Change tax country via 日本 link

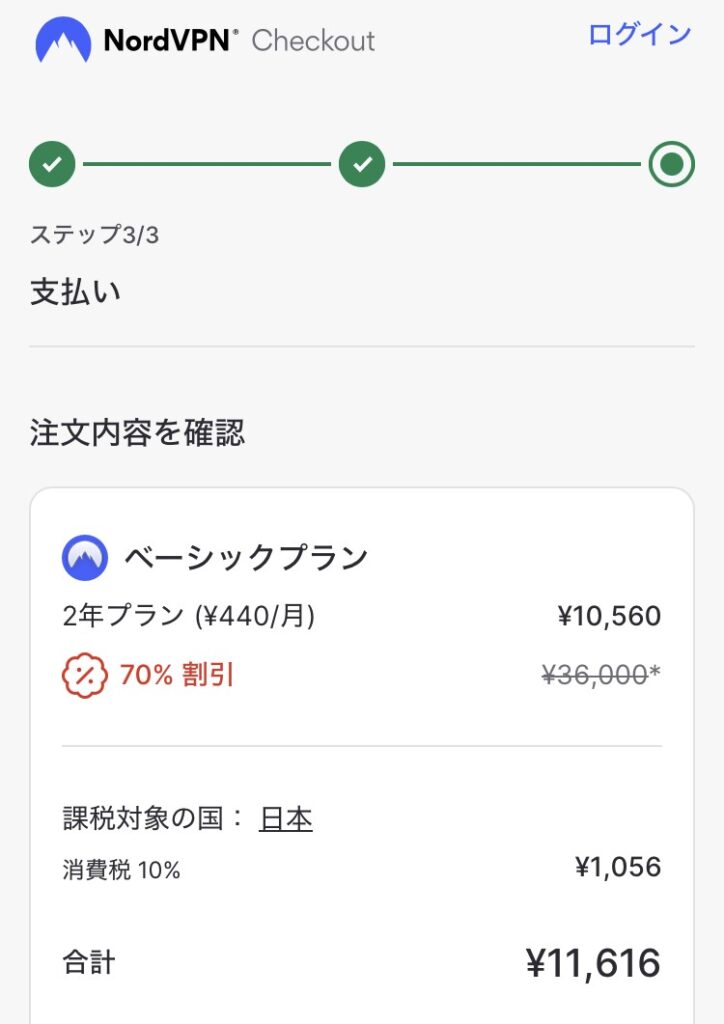286,819
